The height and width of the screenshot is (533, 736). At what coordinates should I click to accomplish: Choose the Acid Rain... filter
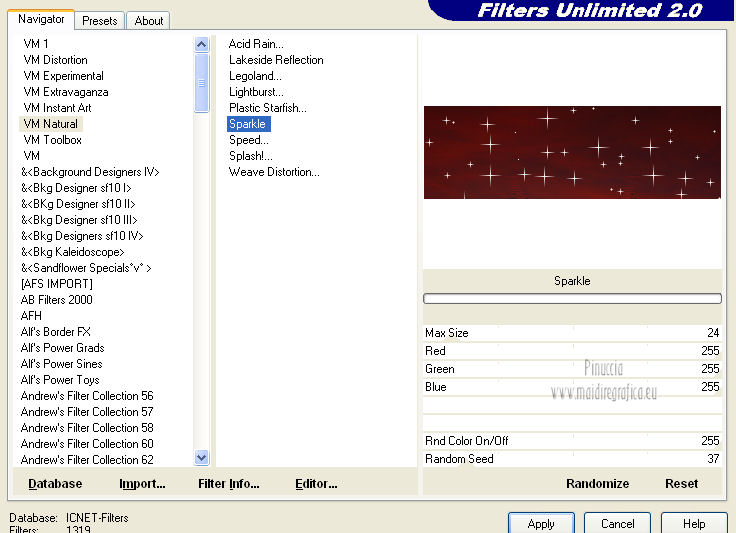pos(256,44)
